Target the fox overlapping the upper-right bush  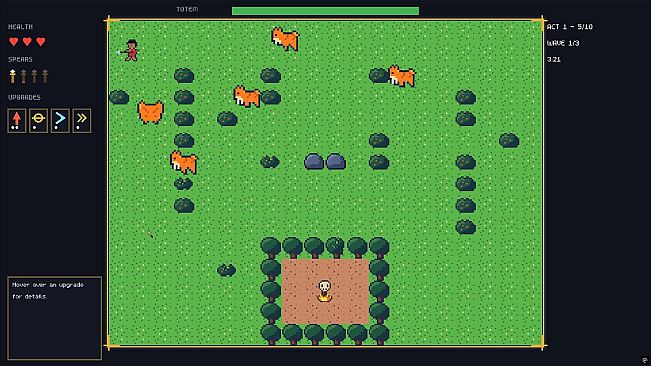click(401, 76)
